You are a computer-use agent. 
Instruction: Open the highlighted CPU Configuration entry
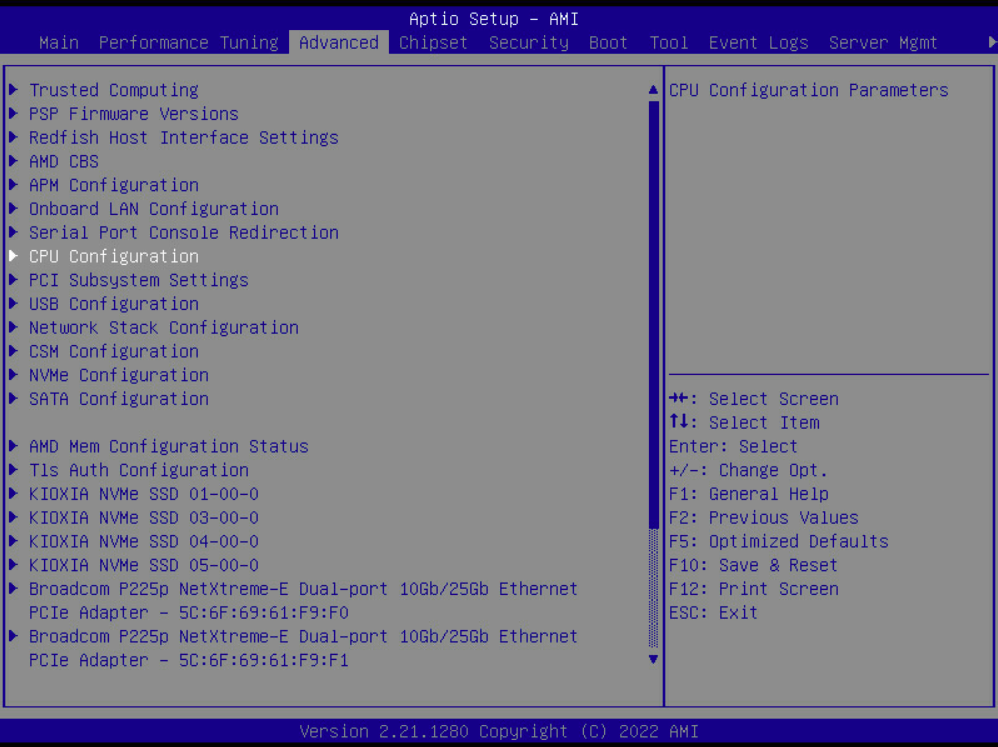point(113,256)
